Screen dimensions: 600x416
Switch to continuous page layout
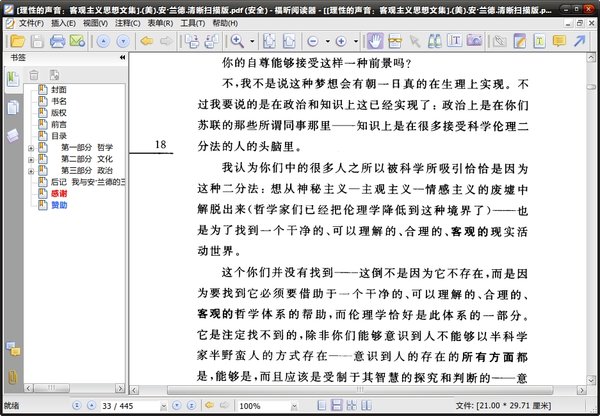click(337, 405)
